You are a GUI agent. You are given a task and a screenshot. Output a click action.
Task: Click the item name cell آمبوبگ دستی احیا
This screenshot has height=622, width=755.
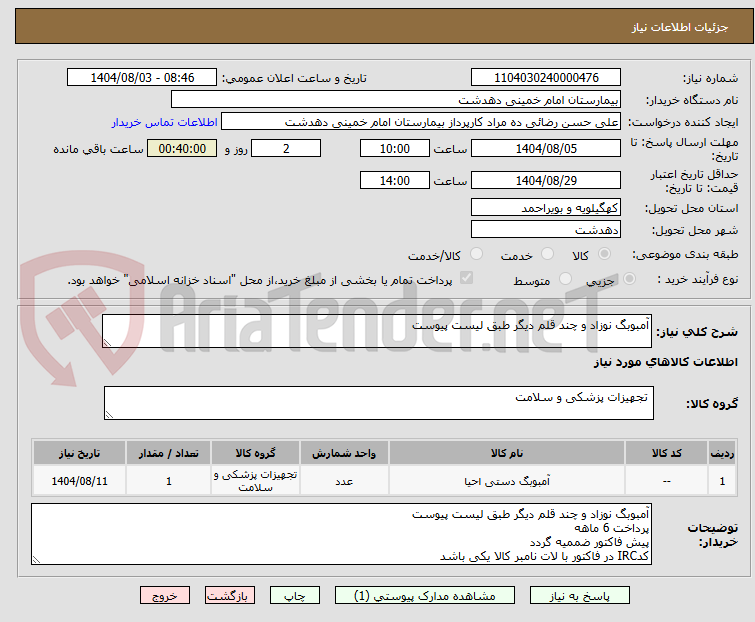[x=507, y=481]
